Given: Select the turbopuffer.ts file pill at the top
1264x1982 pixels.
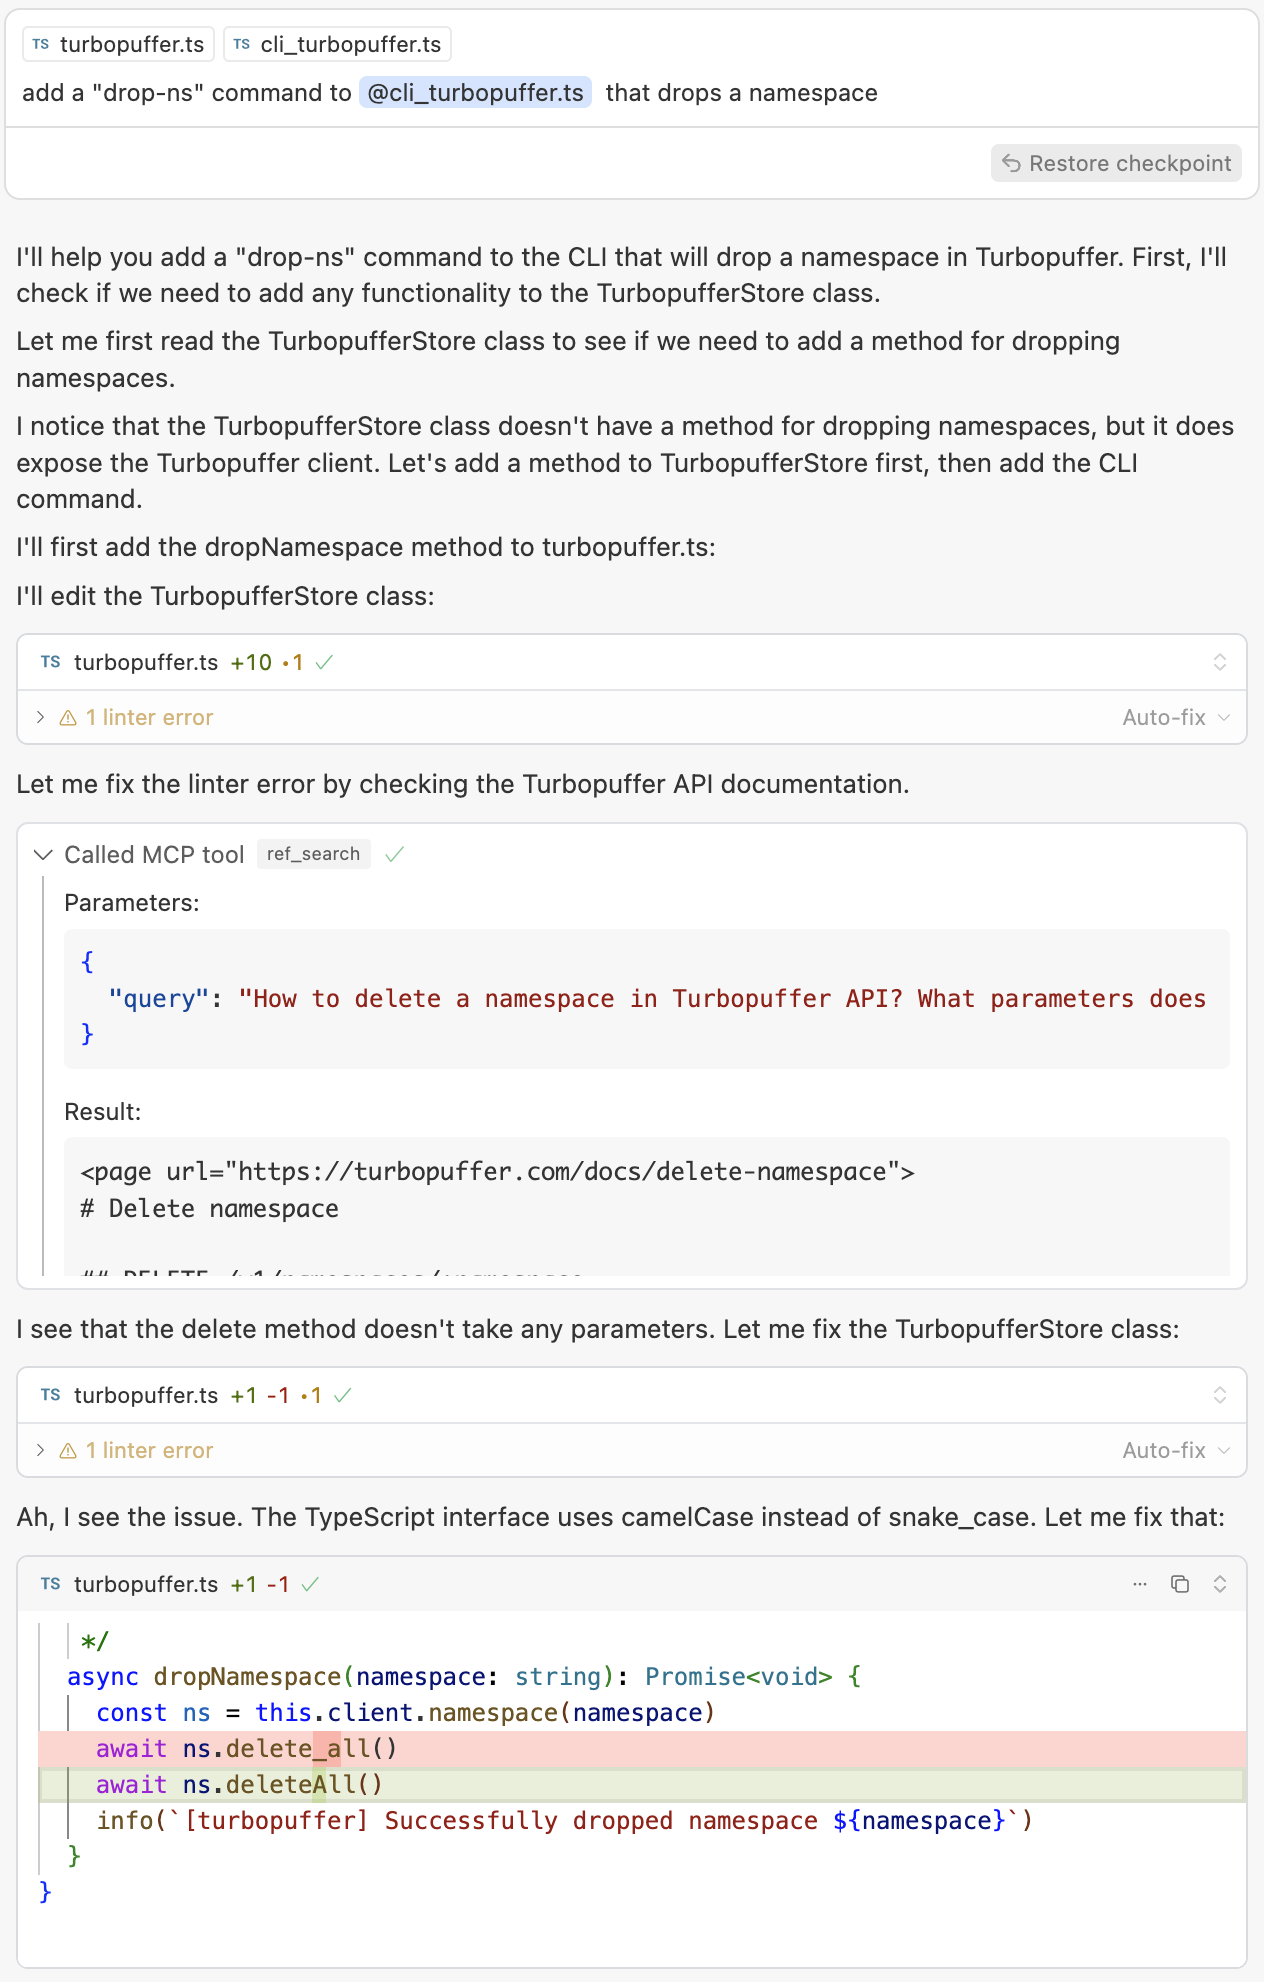Looking at the screenshot, I should pos(117,44).
